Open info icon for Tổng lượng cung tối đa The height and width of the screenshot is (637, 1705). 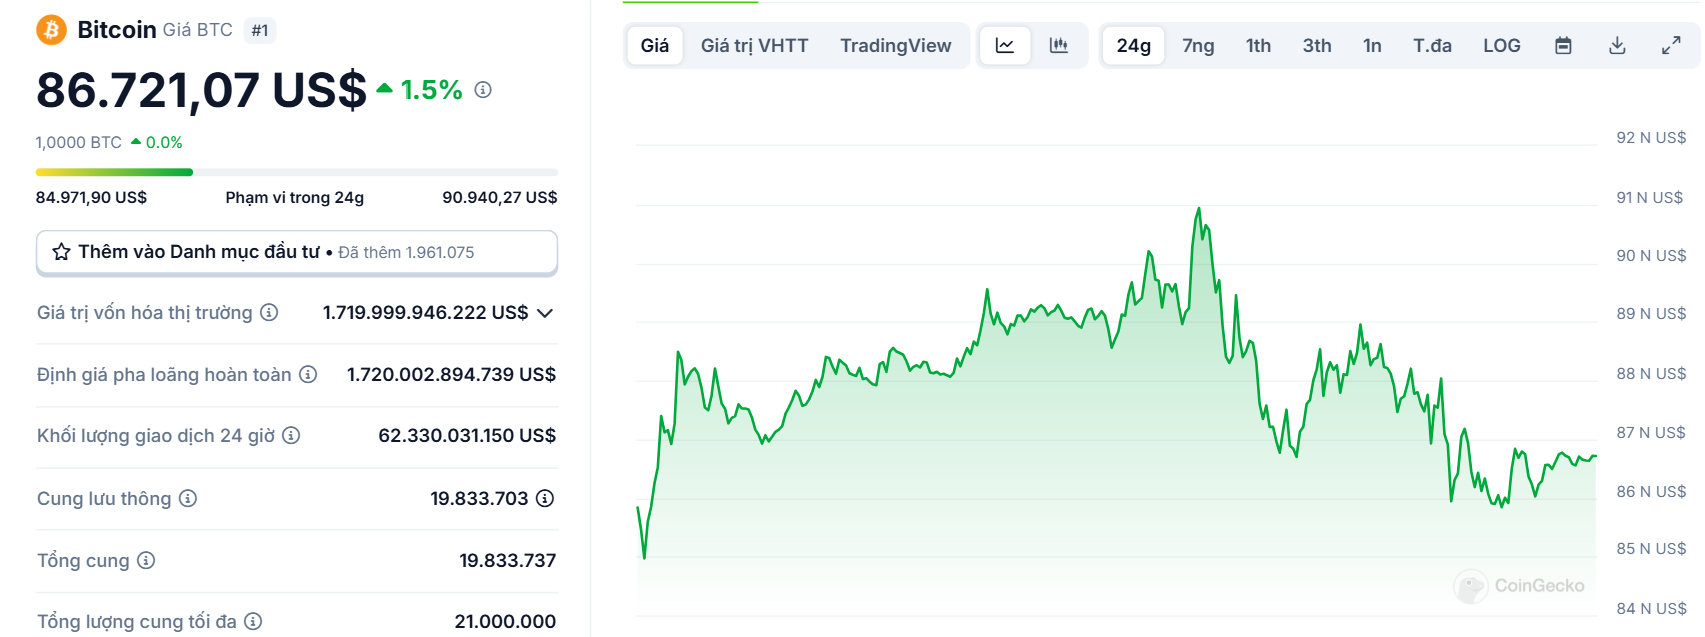[253, 621]
